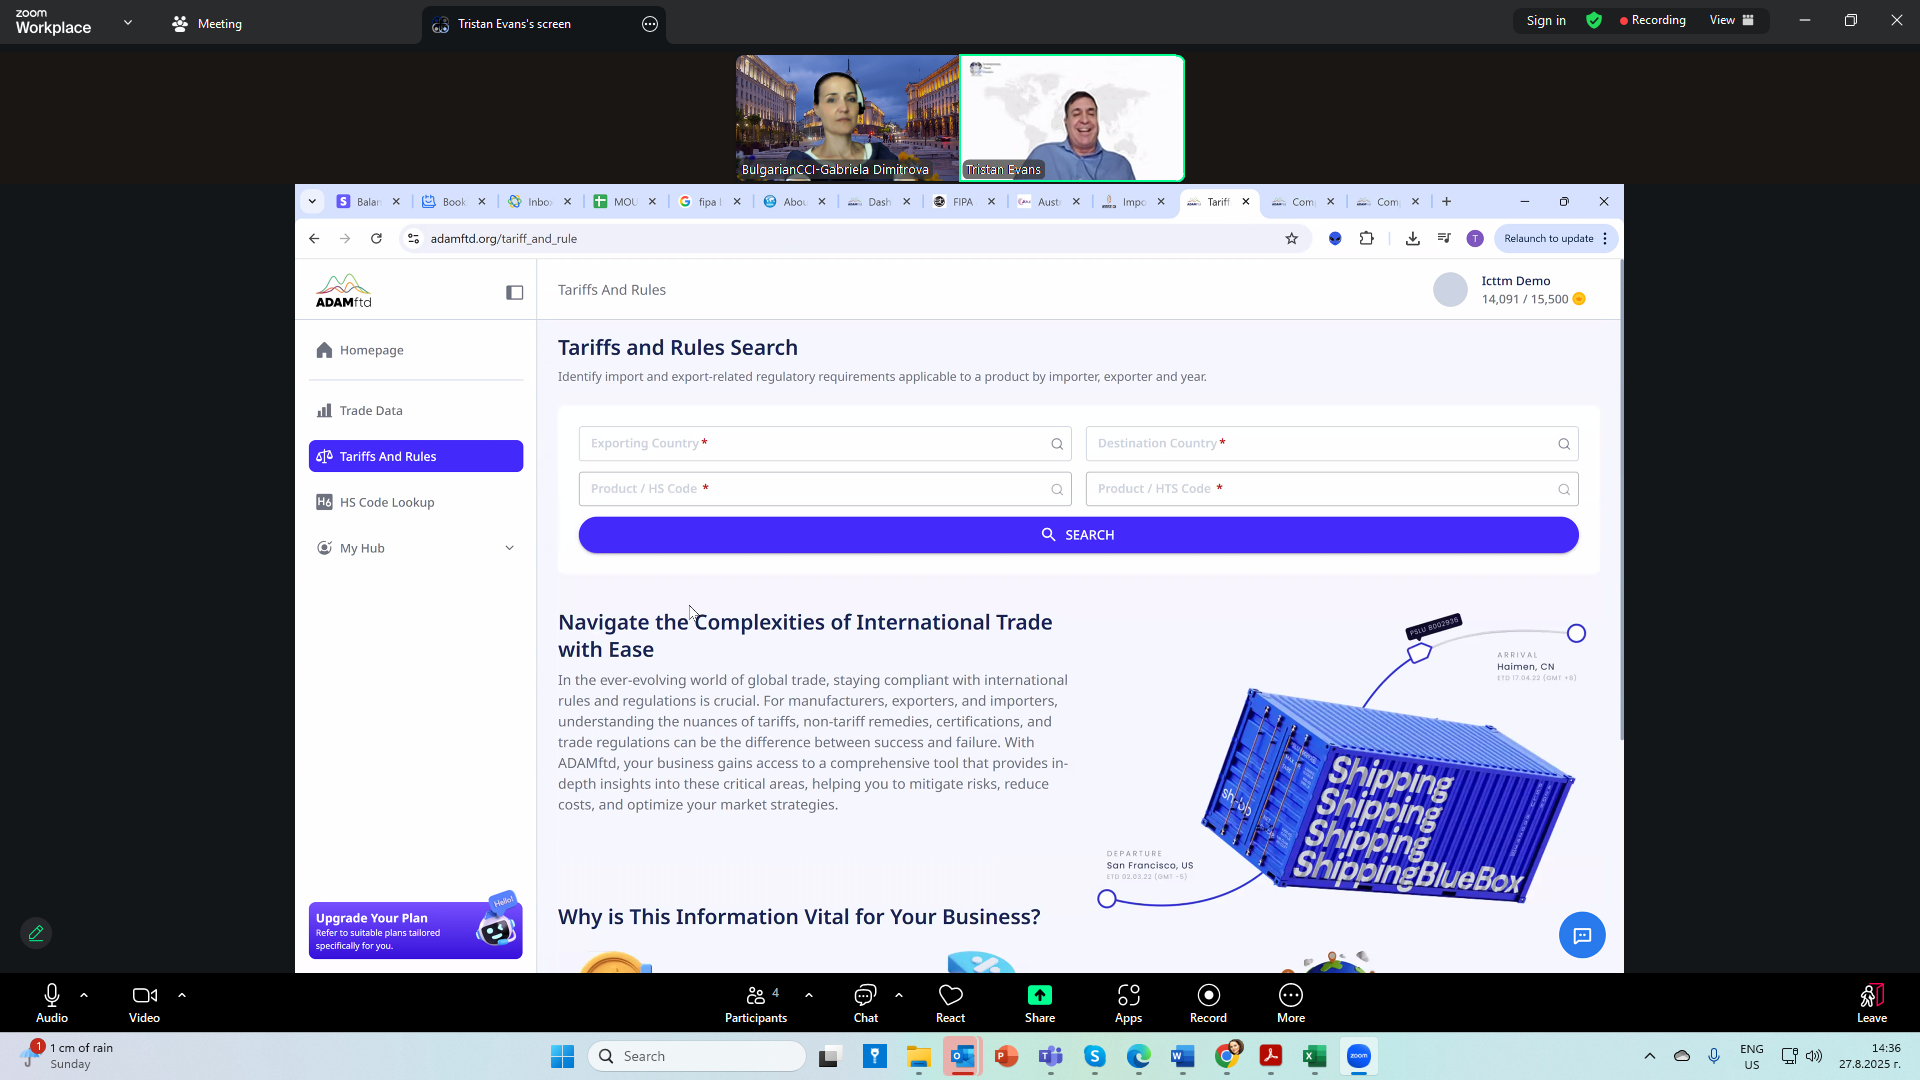Click the blue SEARCH button
Viewport: 1920px width, 1080px height.
tap(1078, 535)
